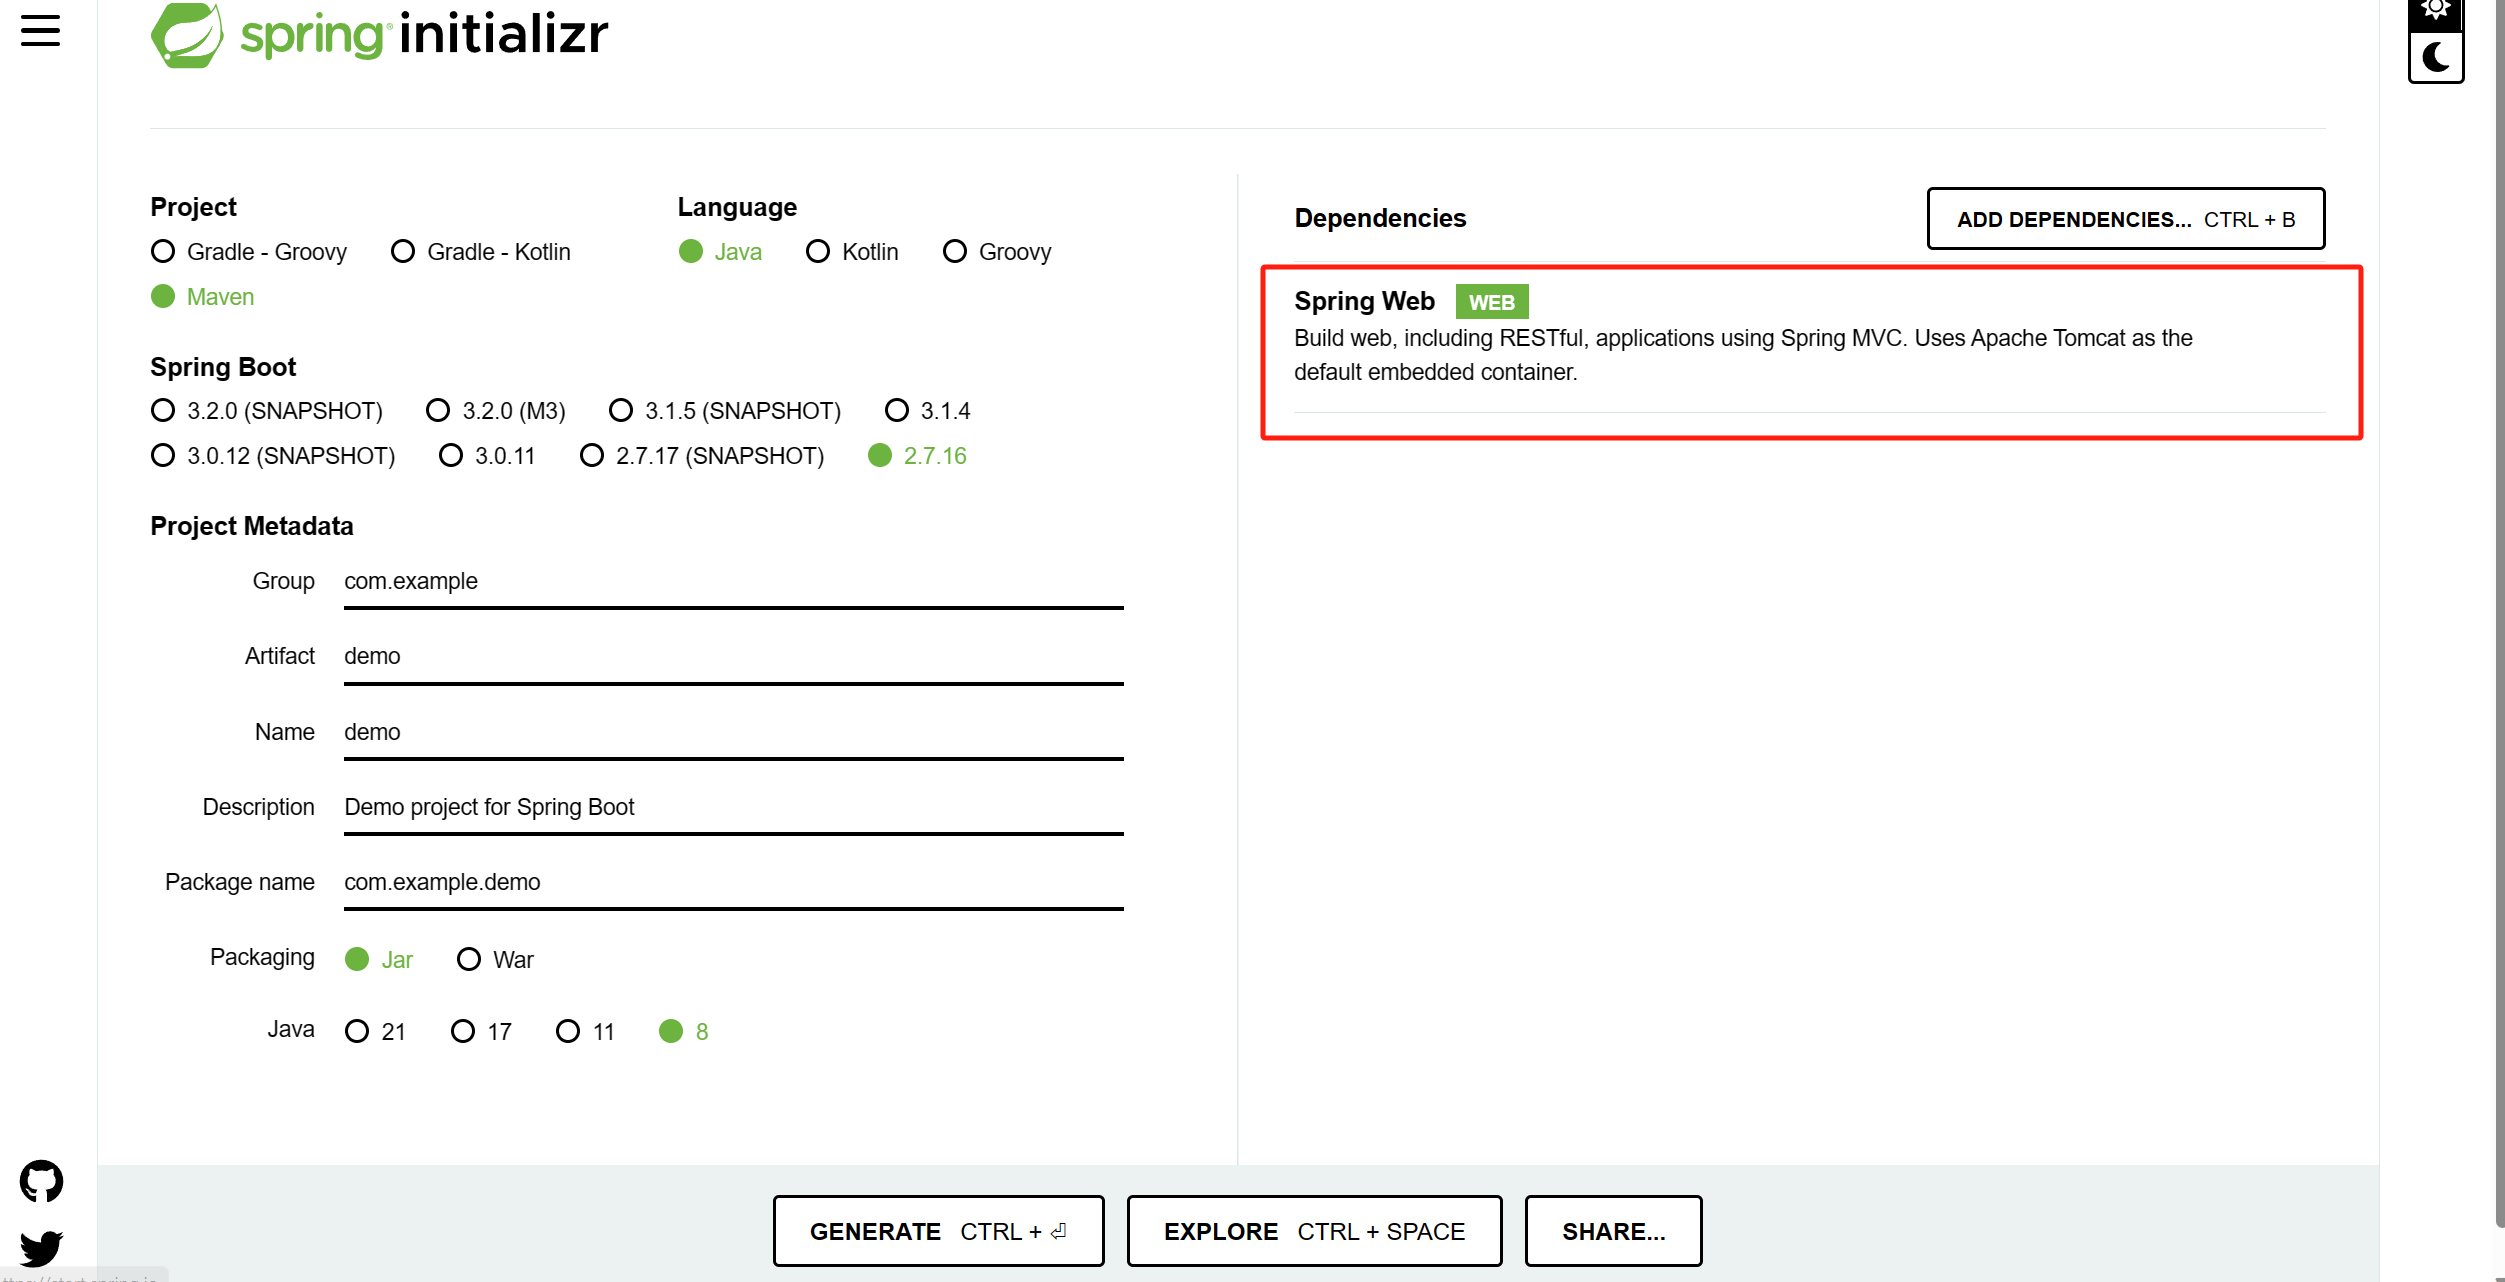Open the GitHub icon link
The height and width of the screenshot is (1282, 2505).
(x=41, y=1181)
